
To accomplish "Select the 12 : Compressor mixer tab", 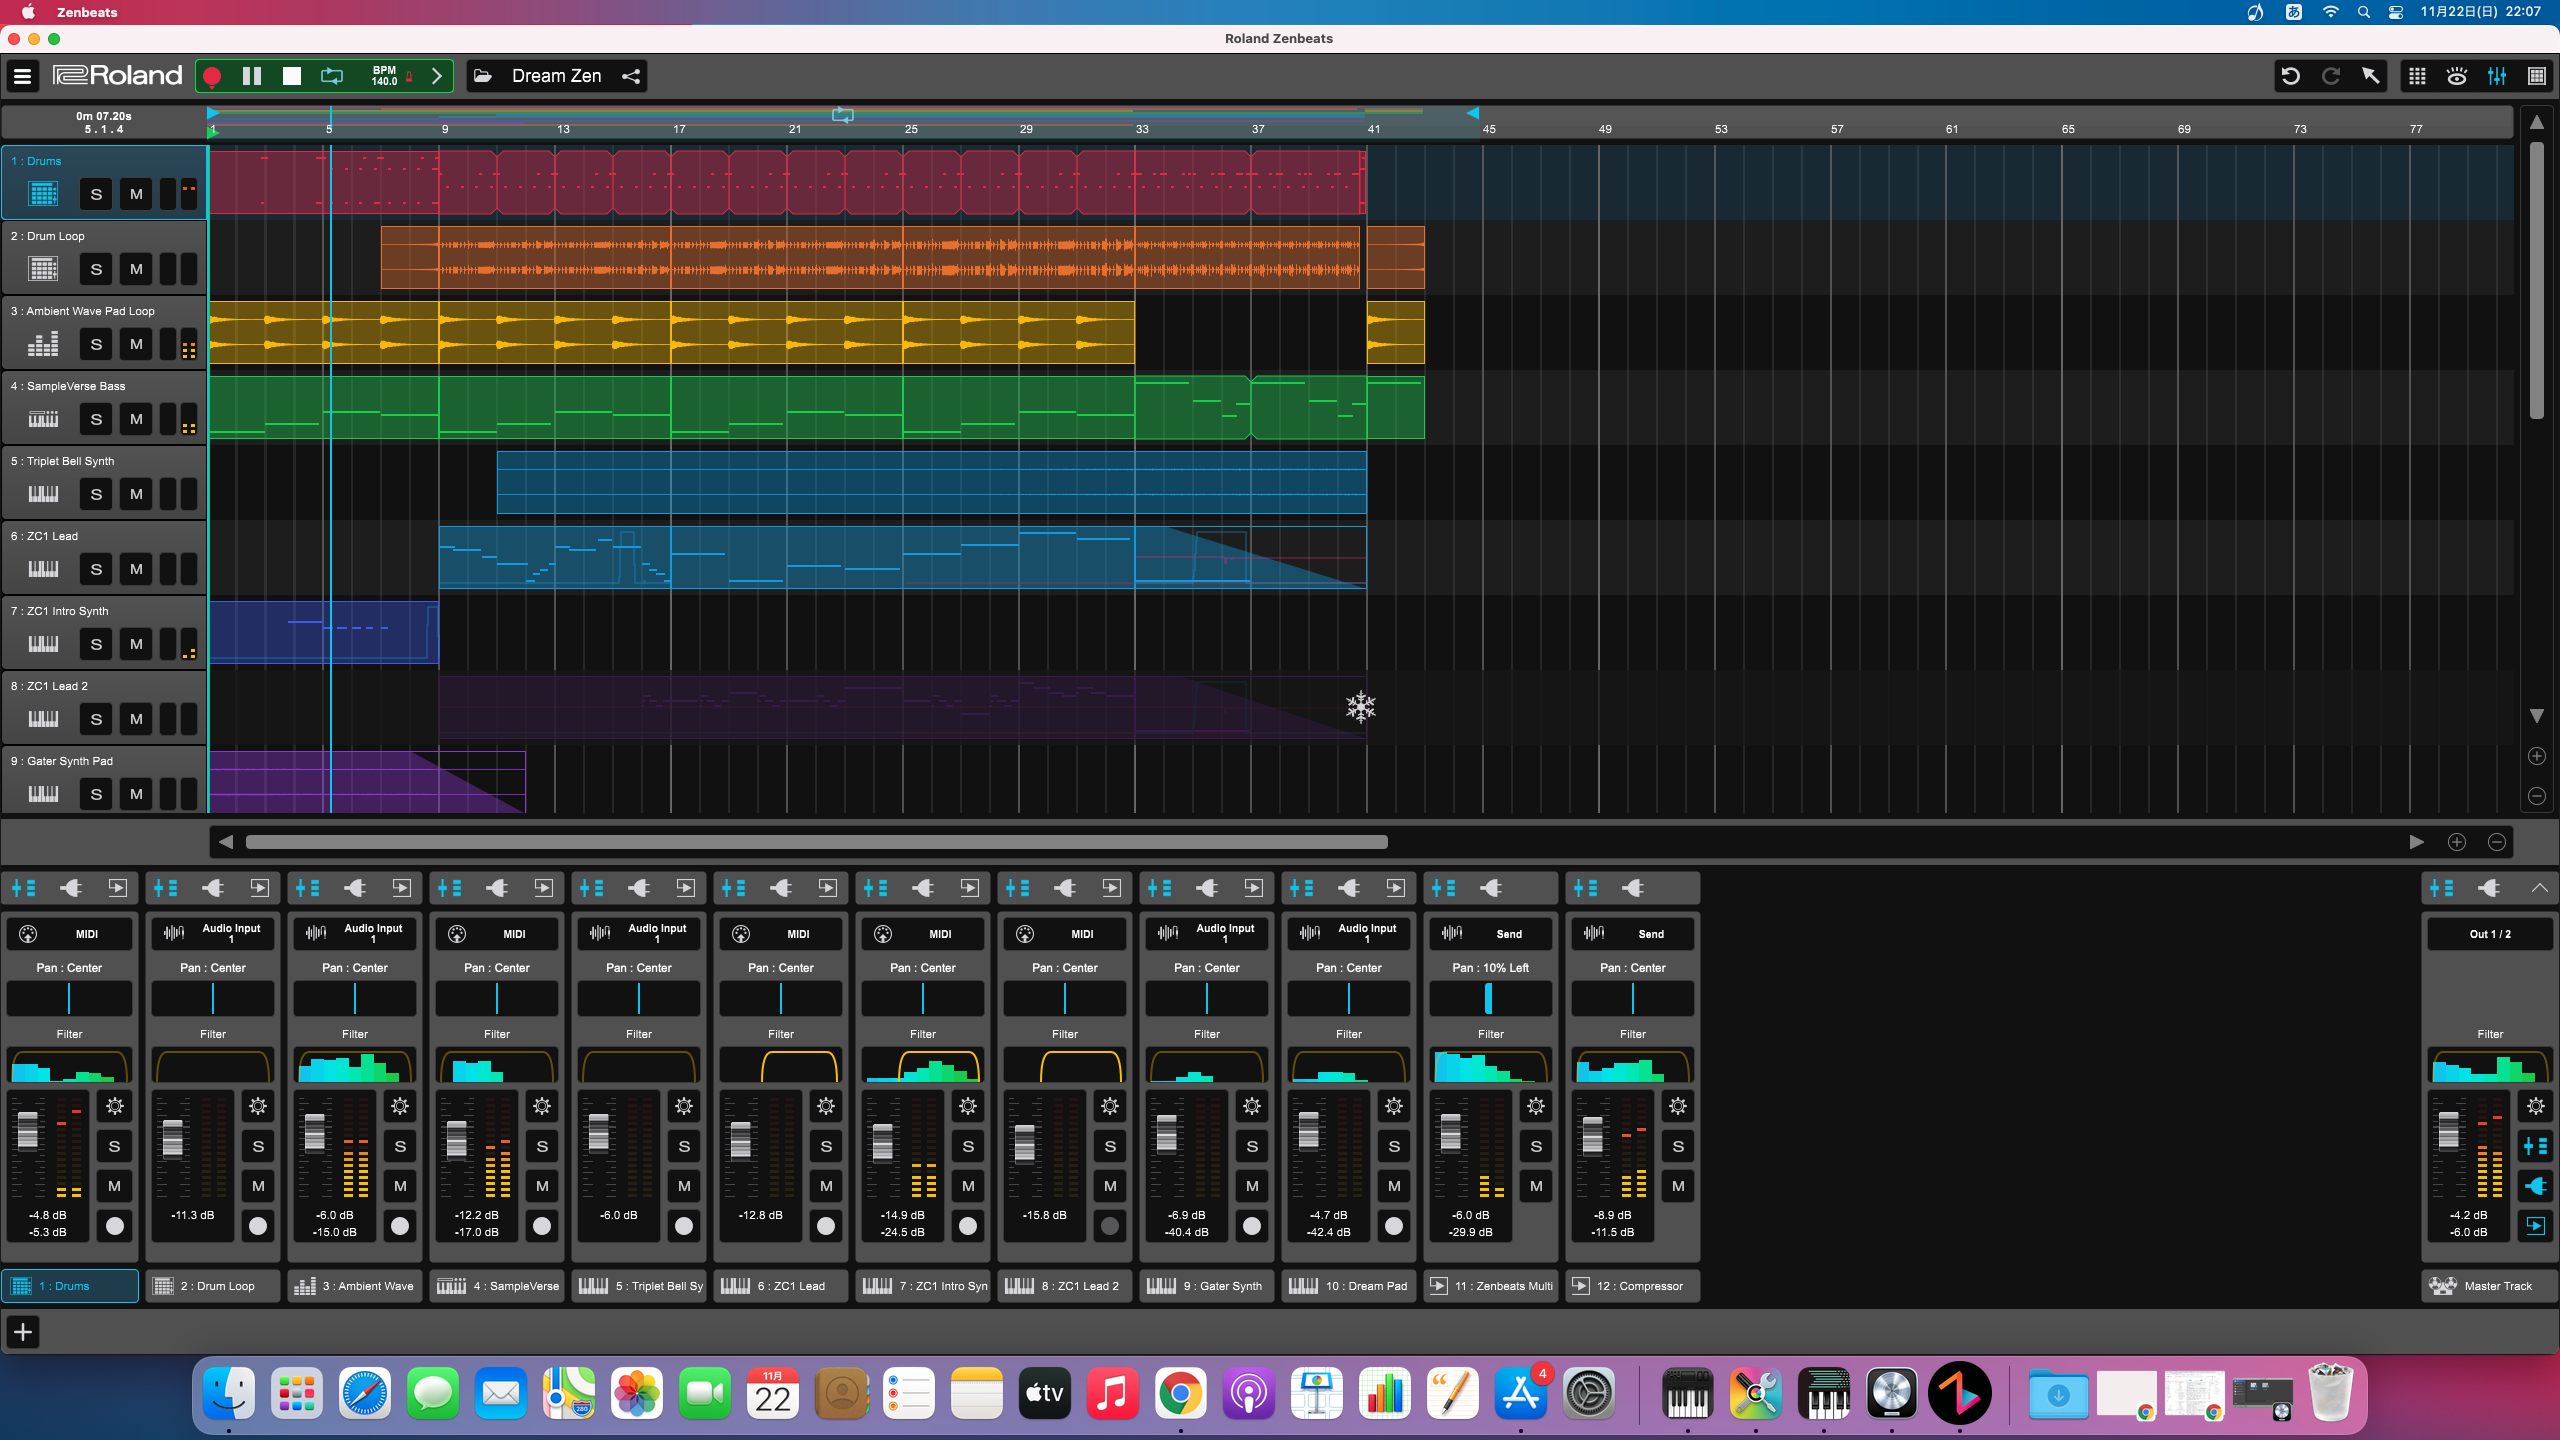I will coord(1632,1286).
